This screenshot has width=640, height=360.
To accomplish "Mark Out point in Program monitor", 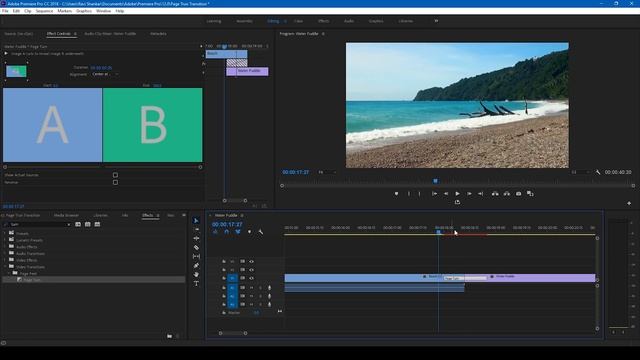I will 419,194.
